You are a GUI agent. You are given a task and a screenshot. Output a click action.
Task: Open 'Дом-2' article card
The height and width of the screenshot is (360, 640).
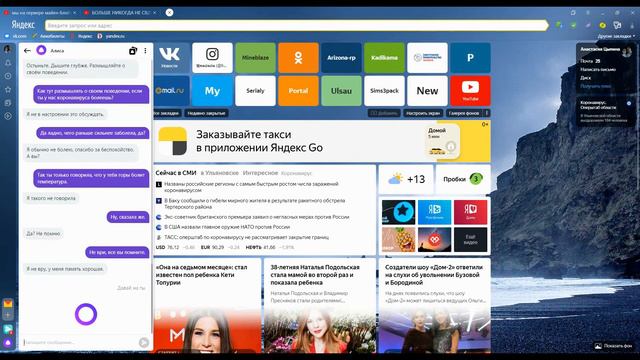(x=434, y=305)
